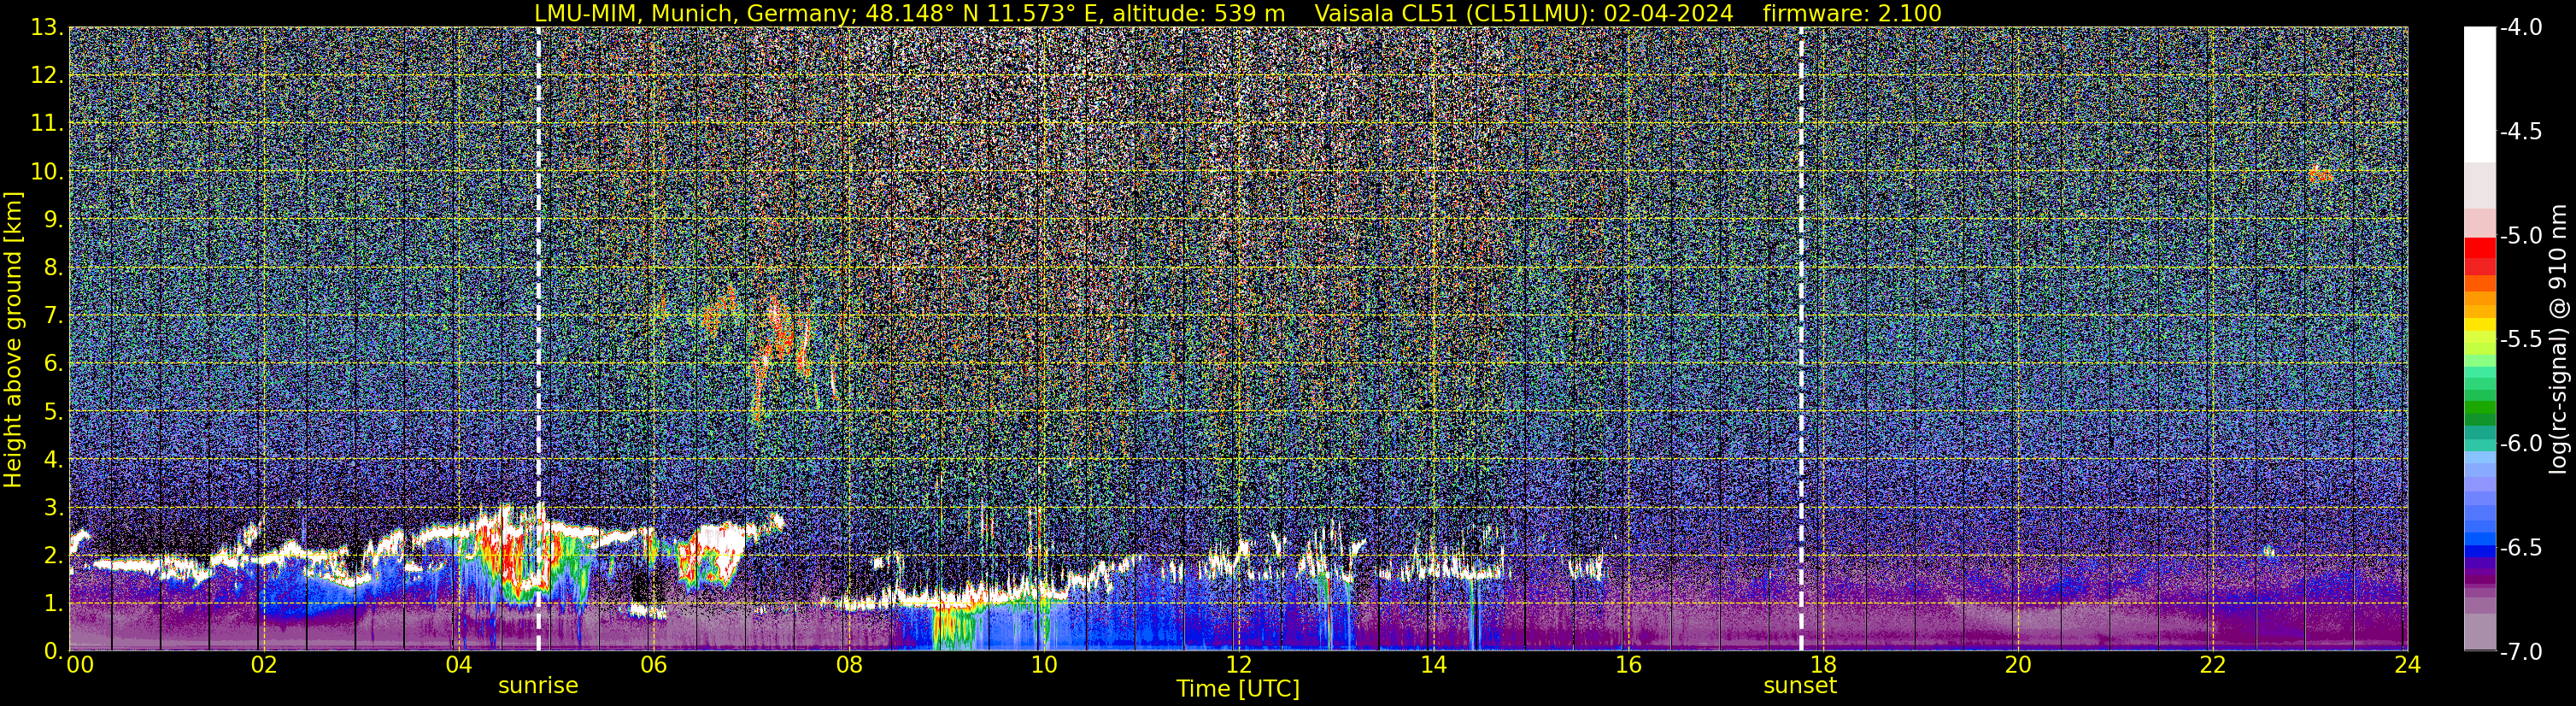Click the y-axis tick label '11.'
Image resolution: width=2576 pixels, height=706 pixels.
coord(47,124)
